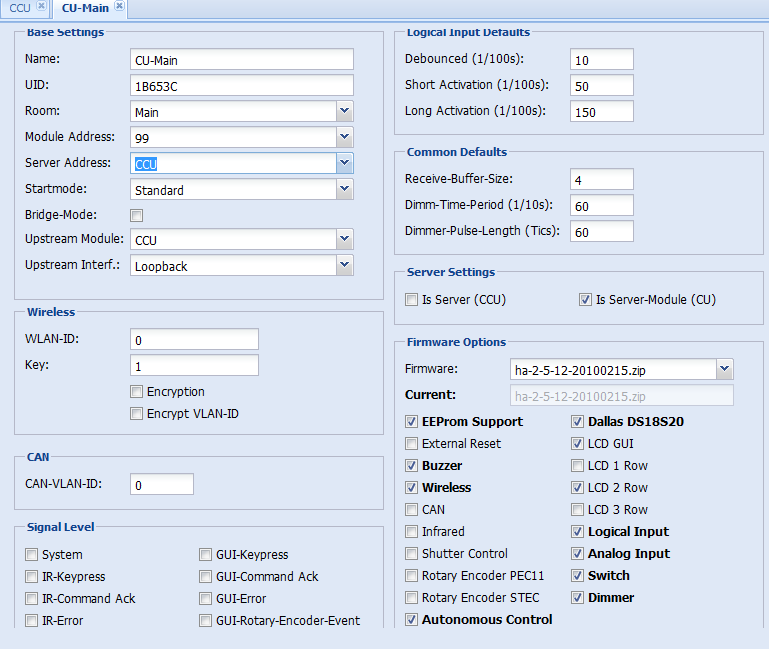Enable Encrypt VLAN-ID checkbox
Screen dimensions: 769x649
click(x=136, y=414)
